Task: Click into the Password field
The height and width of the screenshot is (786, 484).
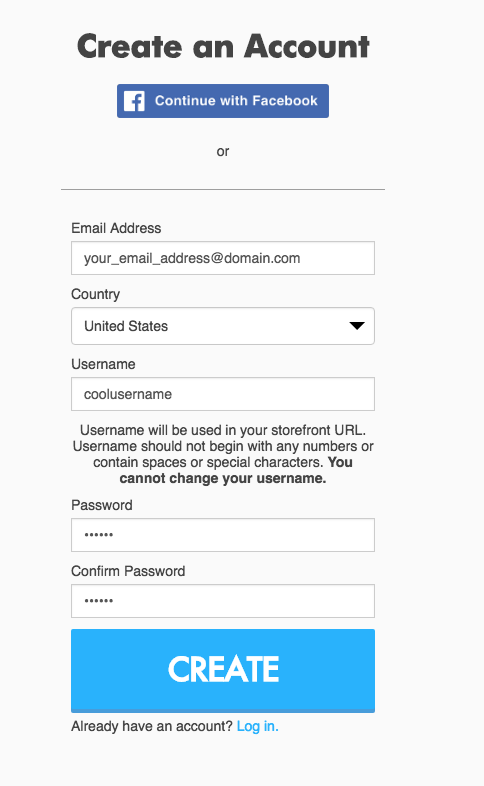Action: (223, 535)
